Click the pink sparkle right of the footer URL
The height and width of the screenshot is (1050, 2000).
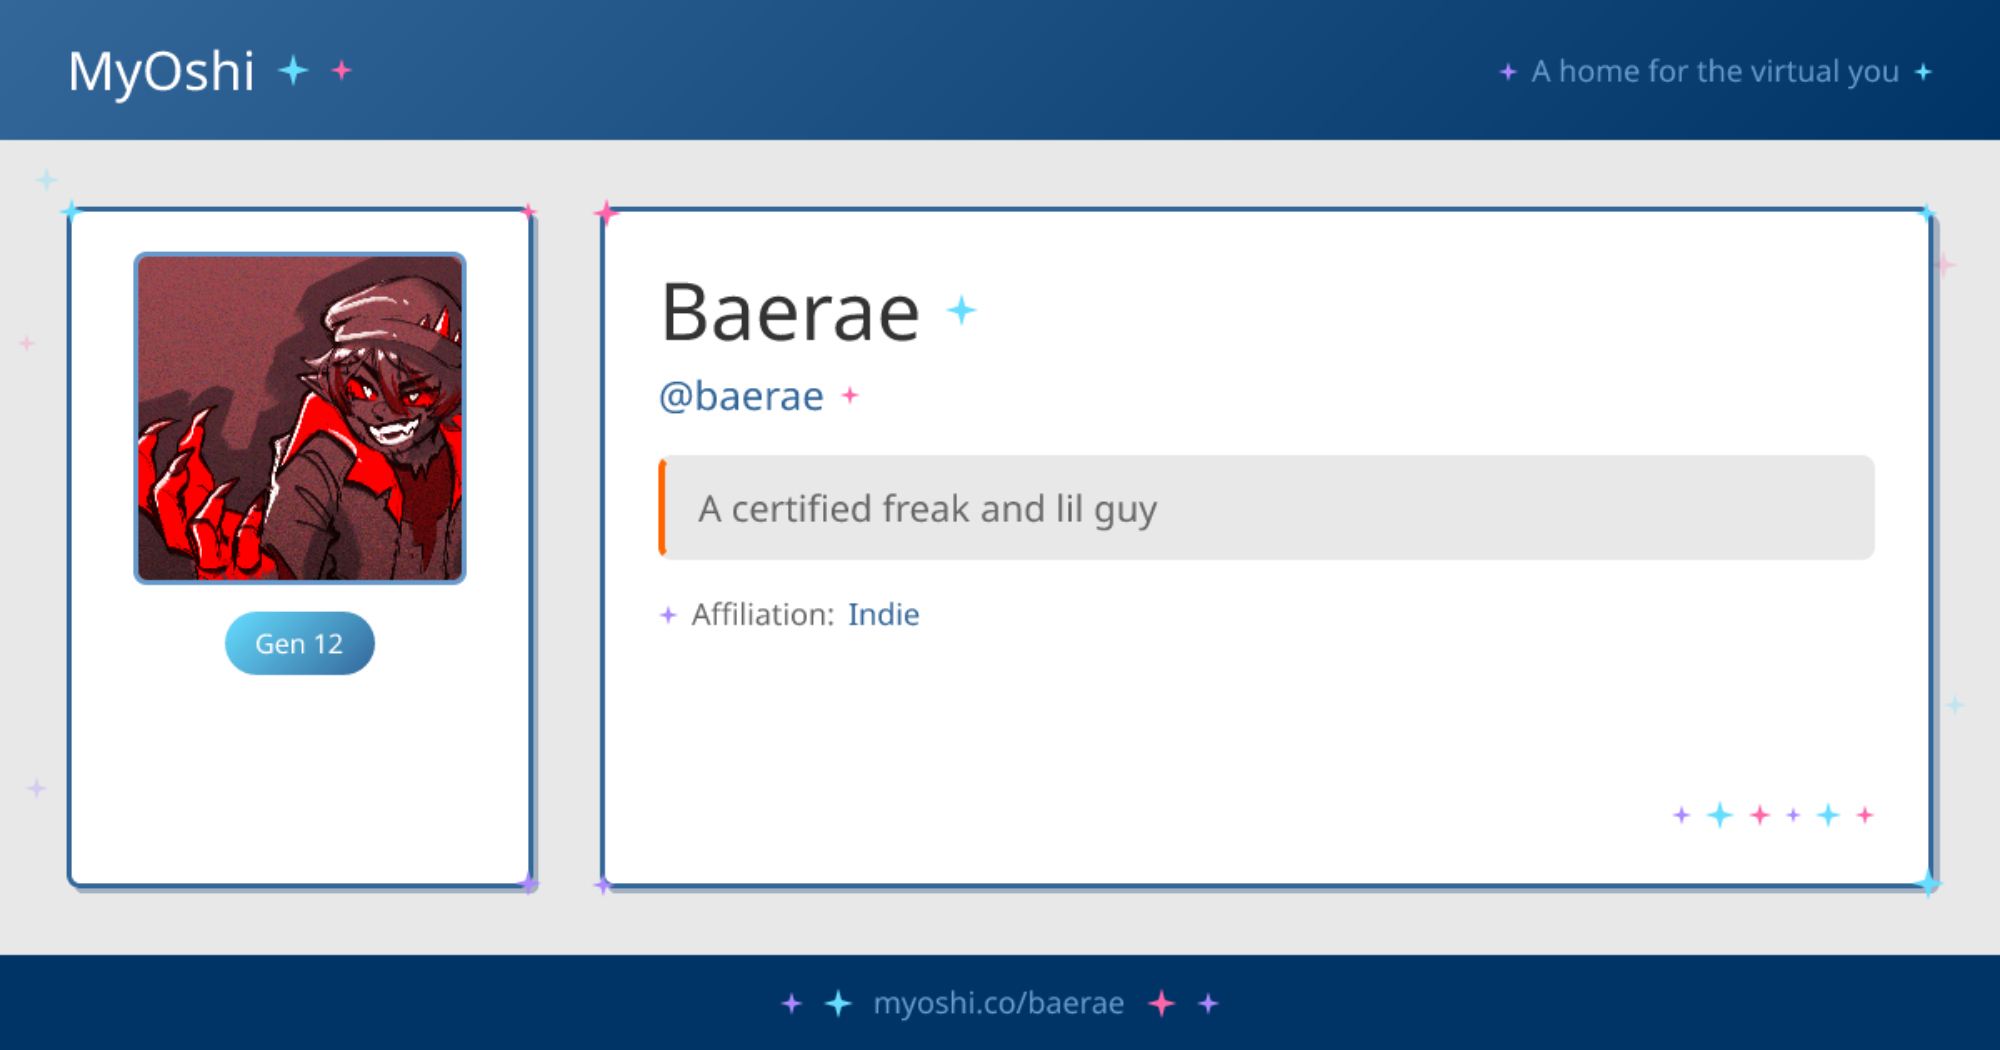tap(1161, 1003)
